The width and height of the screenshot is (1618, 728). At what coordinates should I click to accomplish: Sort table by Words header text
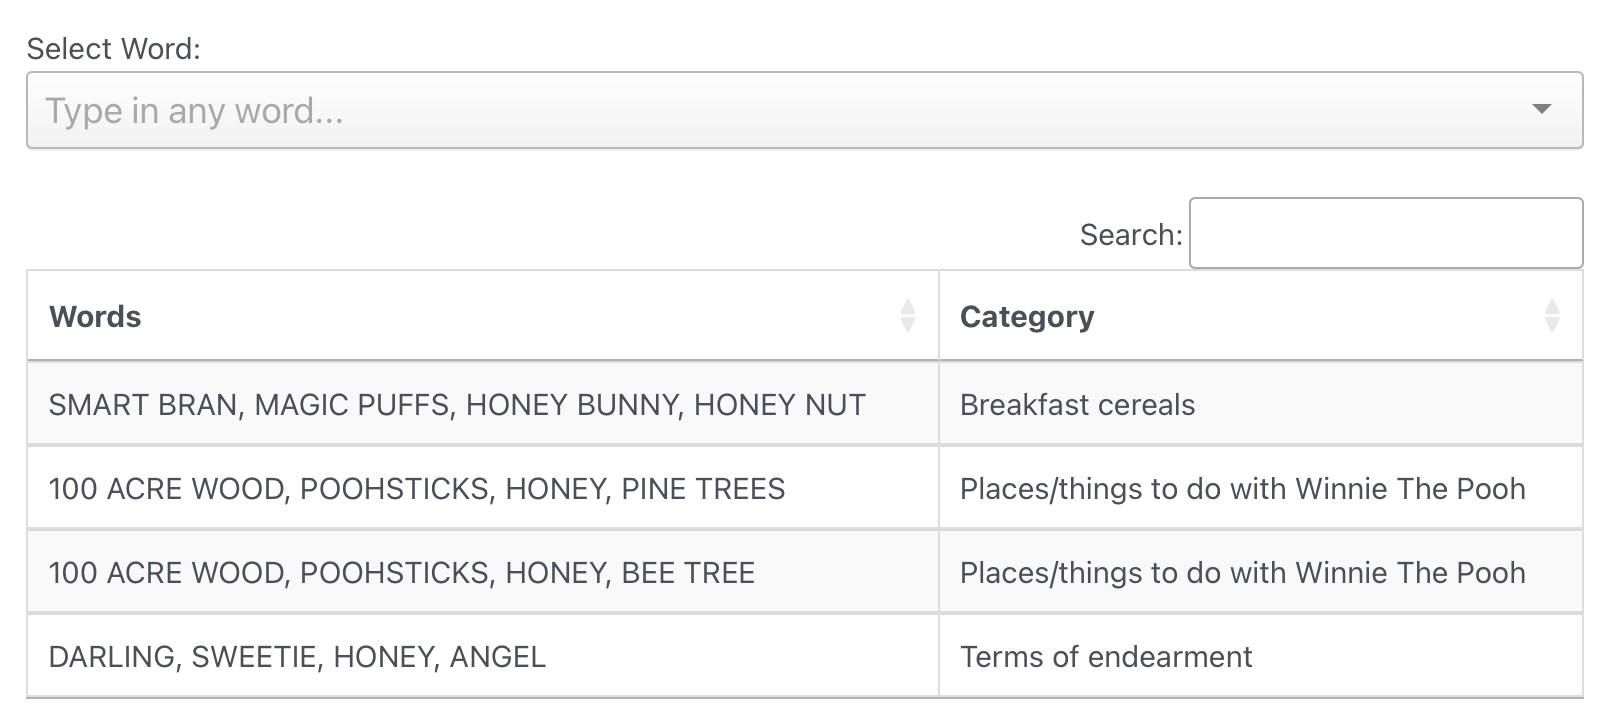click(95, 317)
